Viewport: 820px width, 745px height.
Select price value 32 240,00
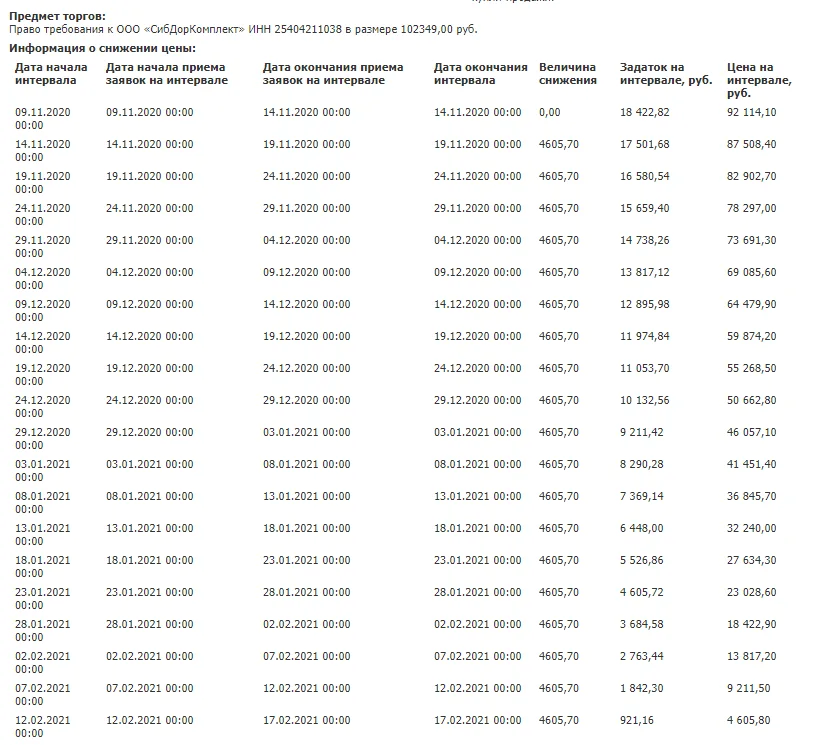(x=751, y=528)
